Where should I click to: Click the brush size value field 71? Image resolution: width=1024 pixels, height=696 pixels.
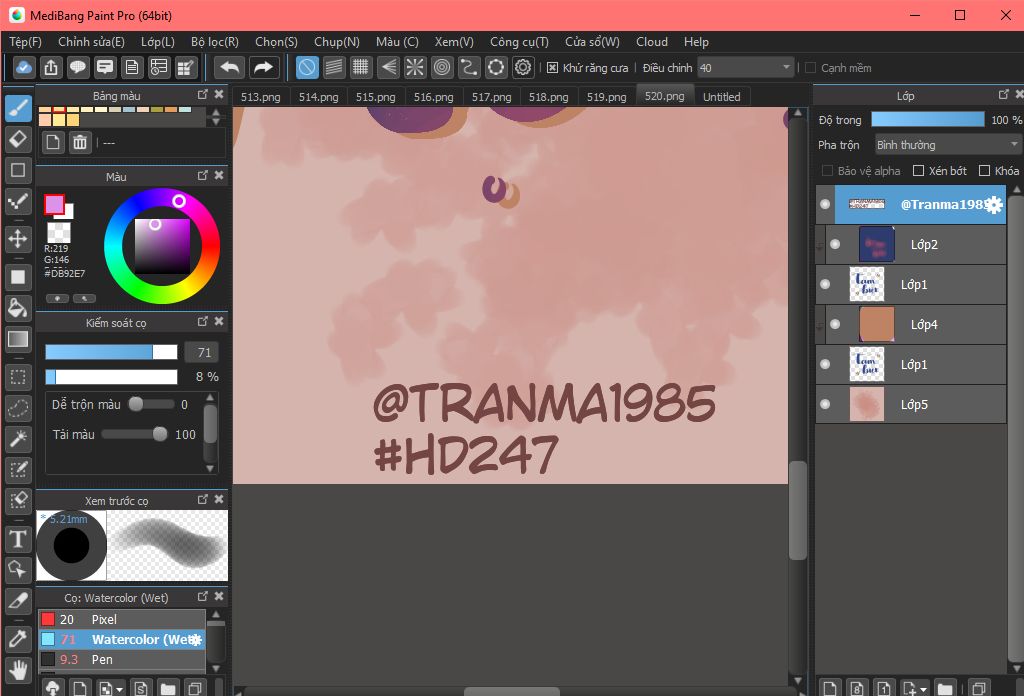pyautogui.click(x=201, y=353)
